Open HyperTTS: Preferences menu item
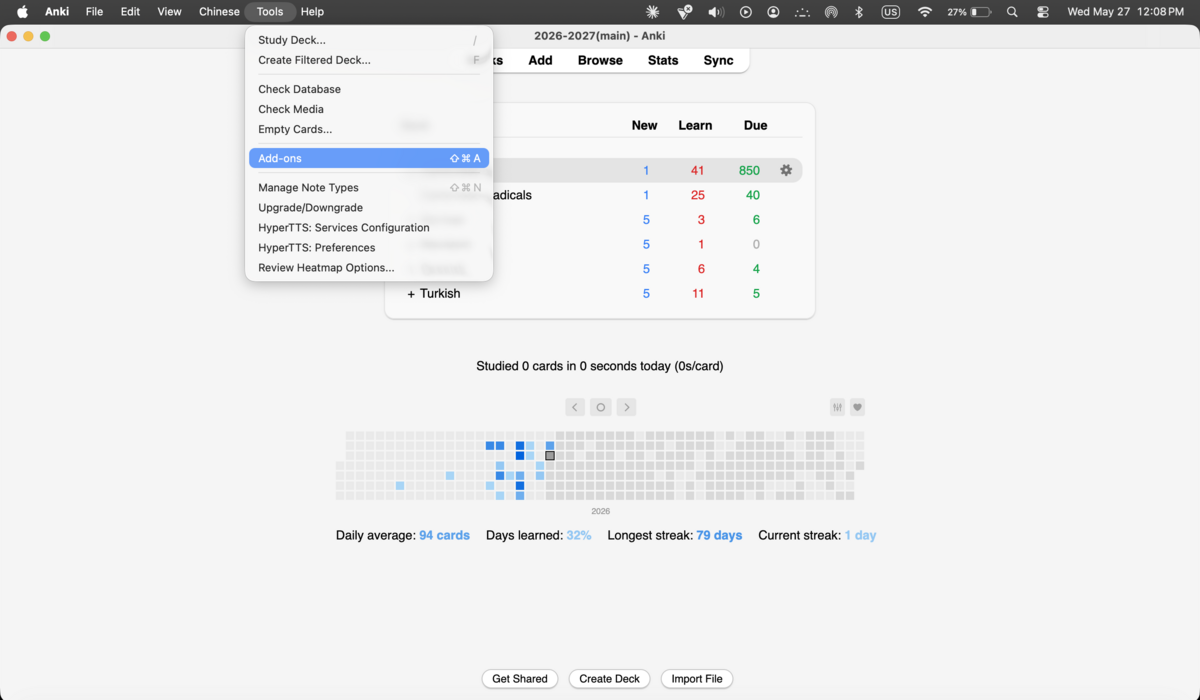Viewport: 1200px width, 700px height. [368, 247]
